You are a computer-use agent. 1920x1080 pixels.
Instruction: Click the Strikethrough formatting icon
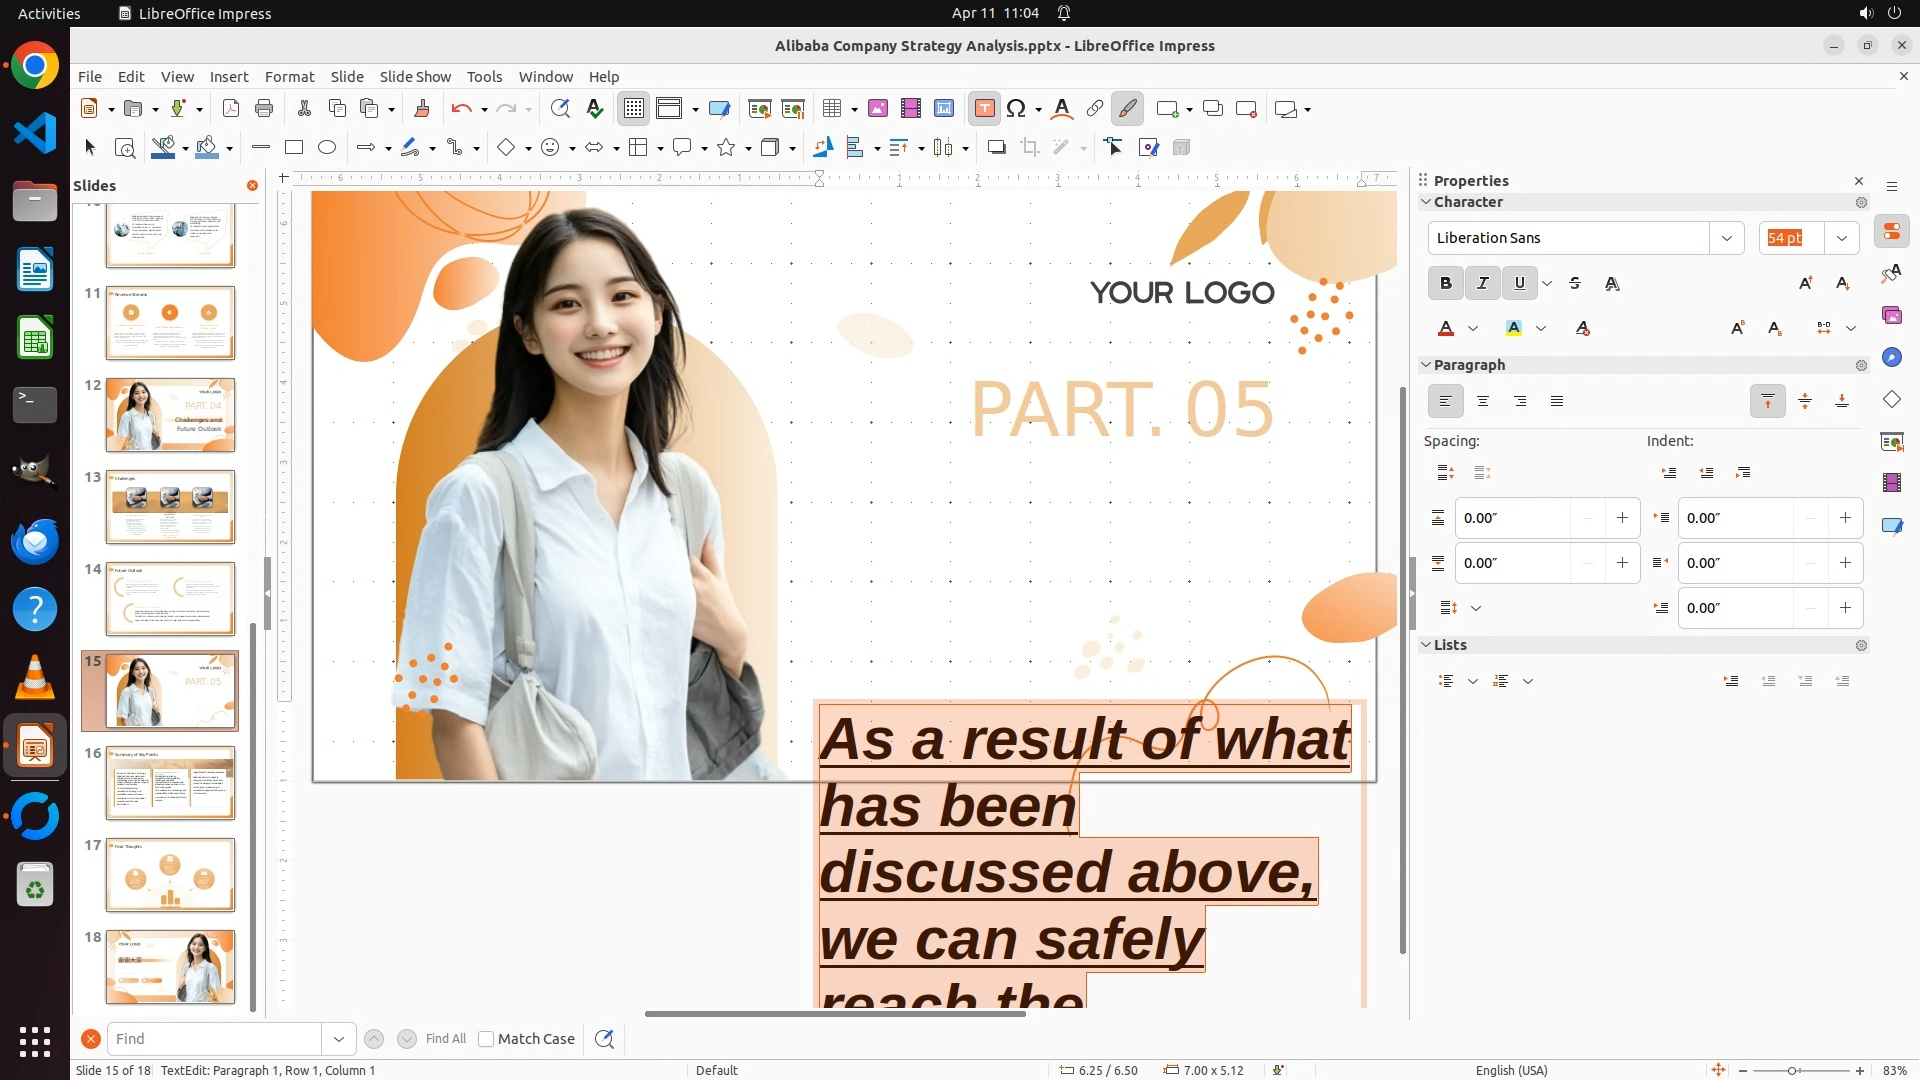click(x=1575, y=284)
